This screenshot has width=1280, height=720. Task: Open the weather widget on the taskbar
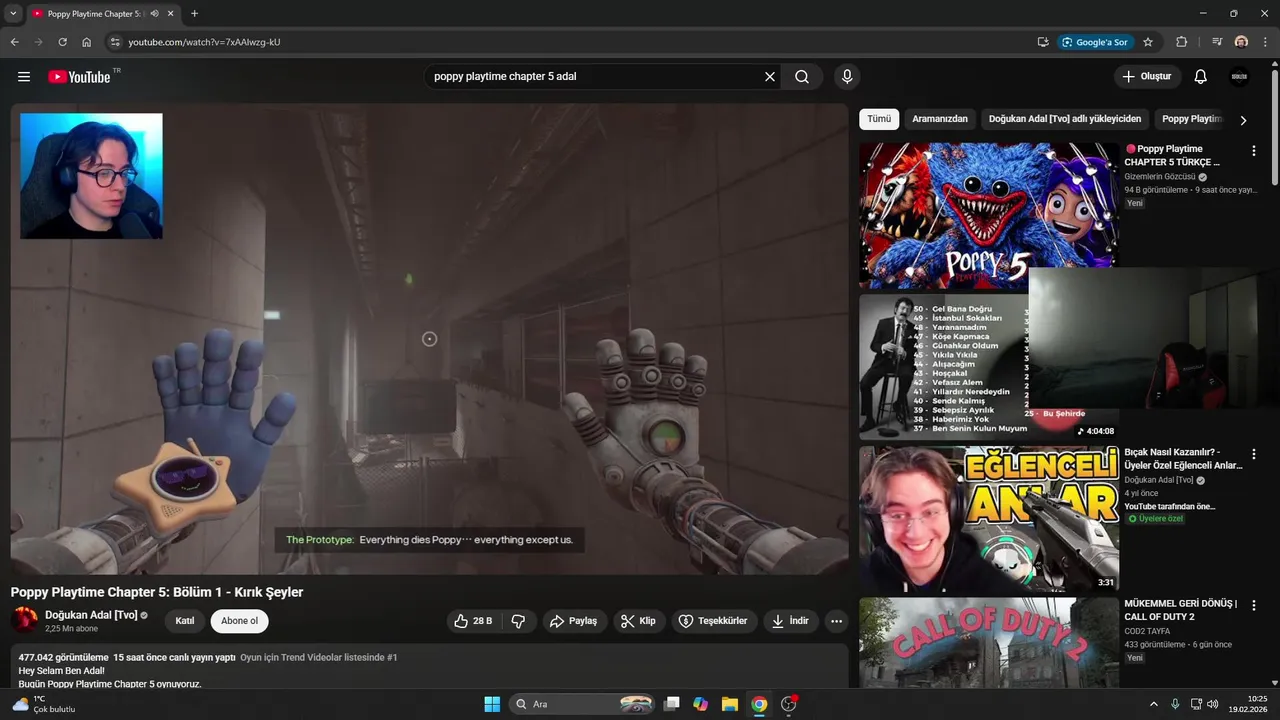(42, 704)
